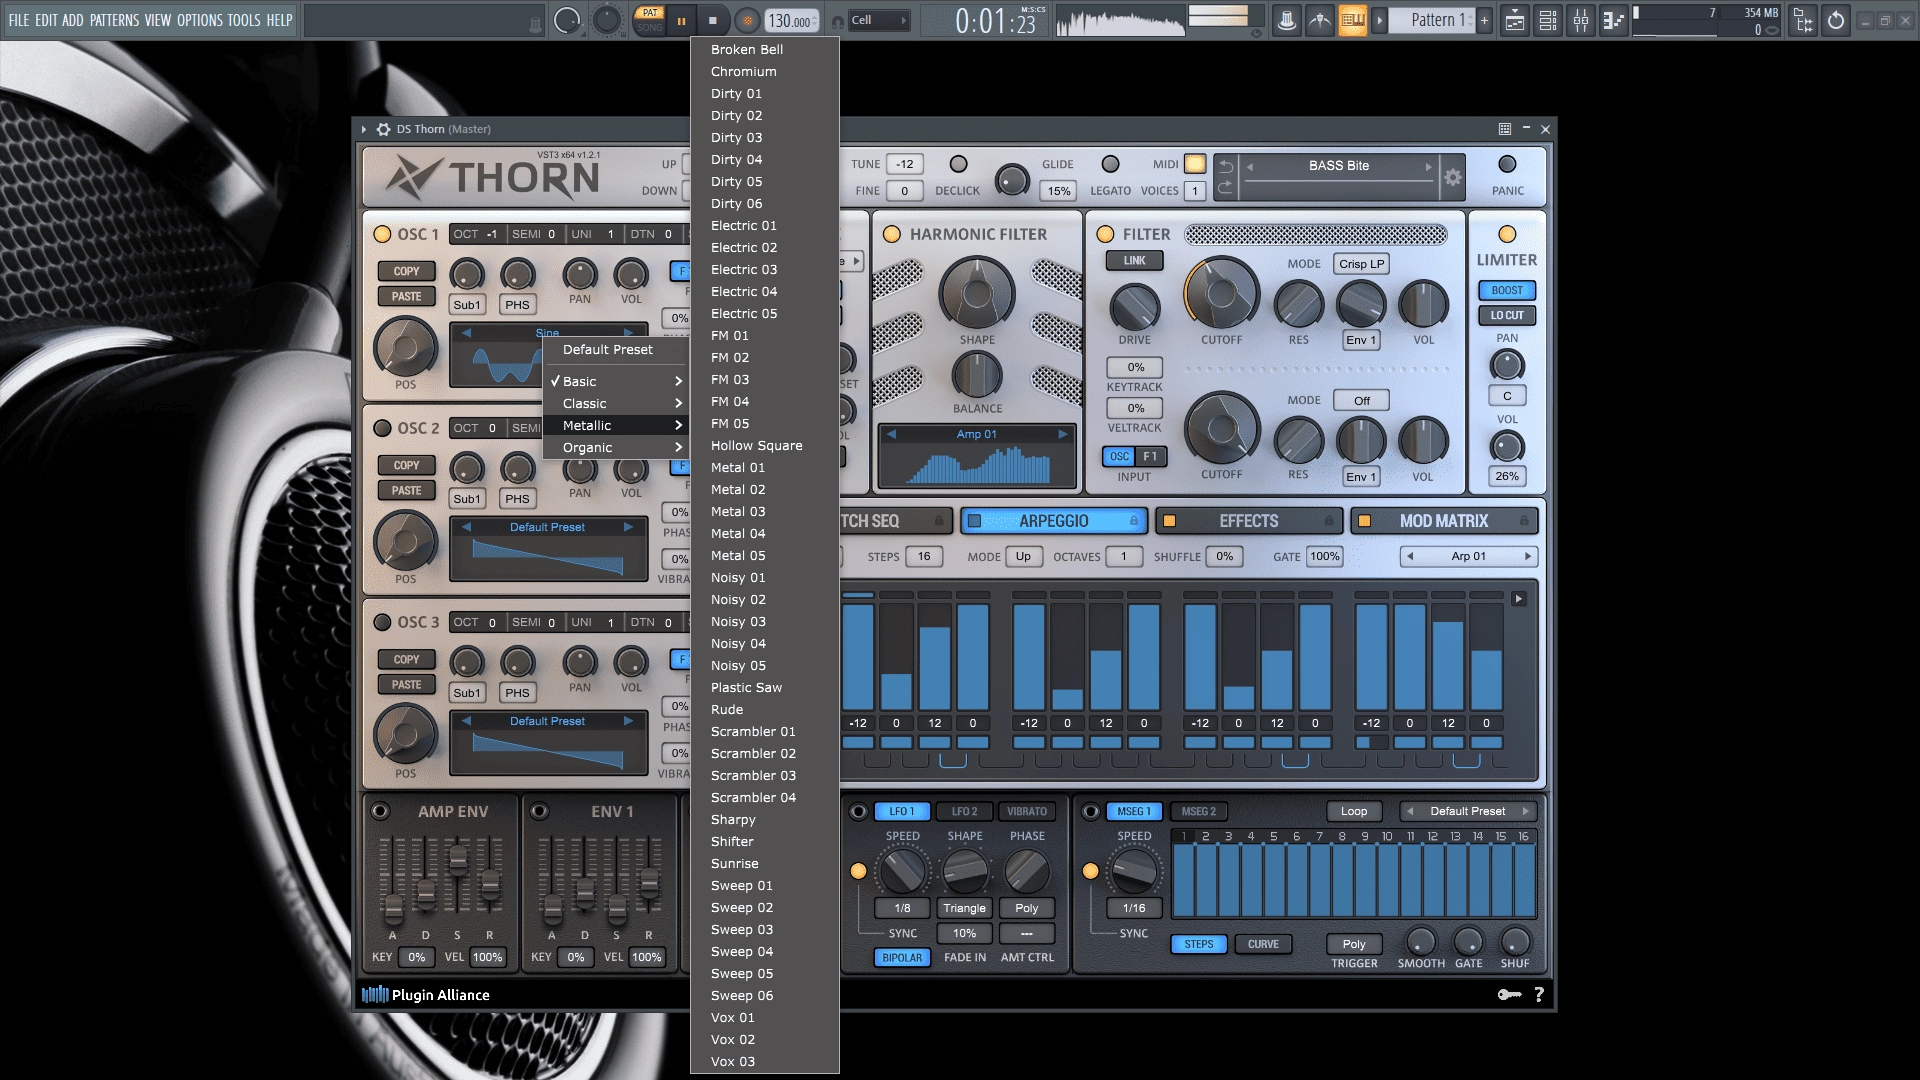Toggle the Harmonic Filter power light

(892, 234)
